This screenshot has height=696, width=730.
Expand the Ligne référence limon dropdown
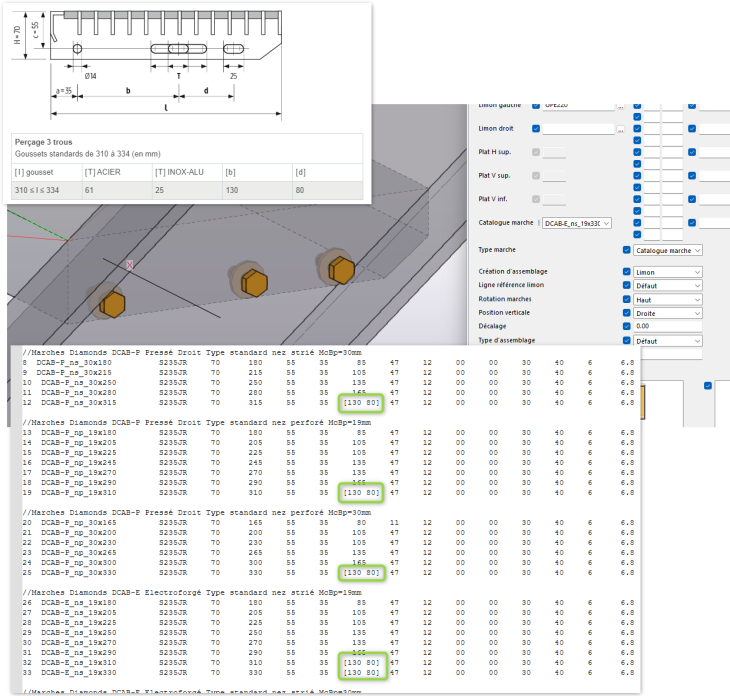[668, 285]
